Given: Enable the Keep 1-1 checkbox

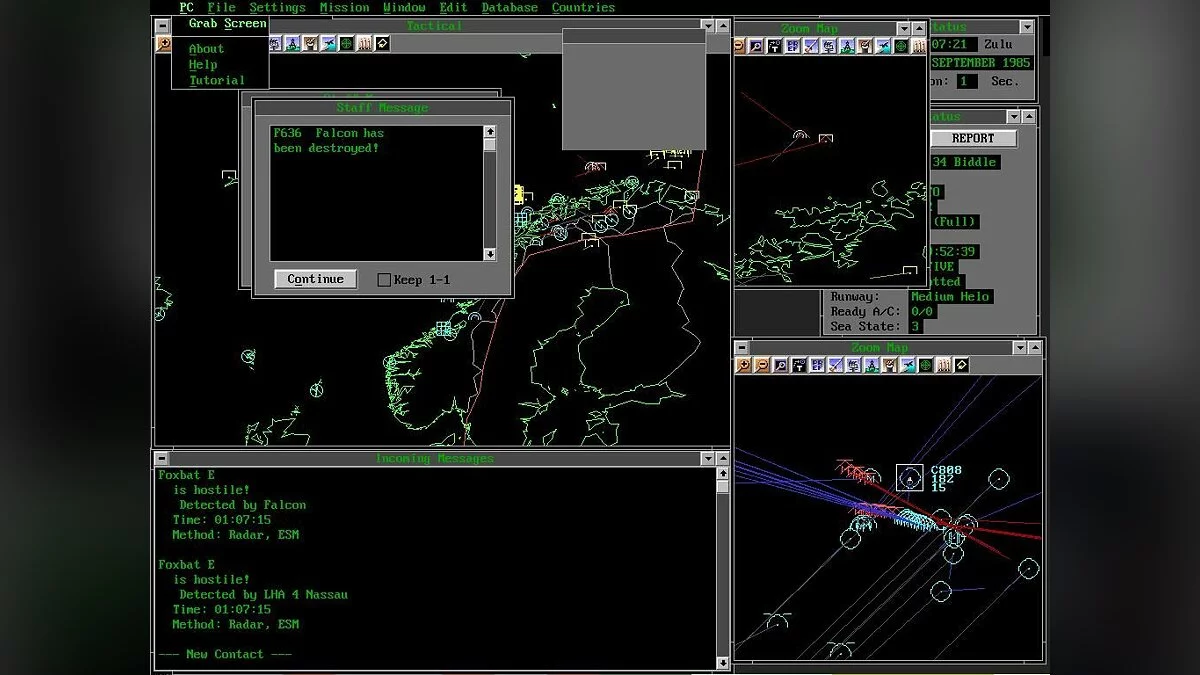Looking at the screenshot, I should 383,280.
